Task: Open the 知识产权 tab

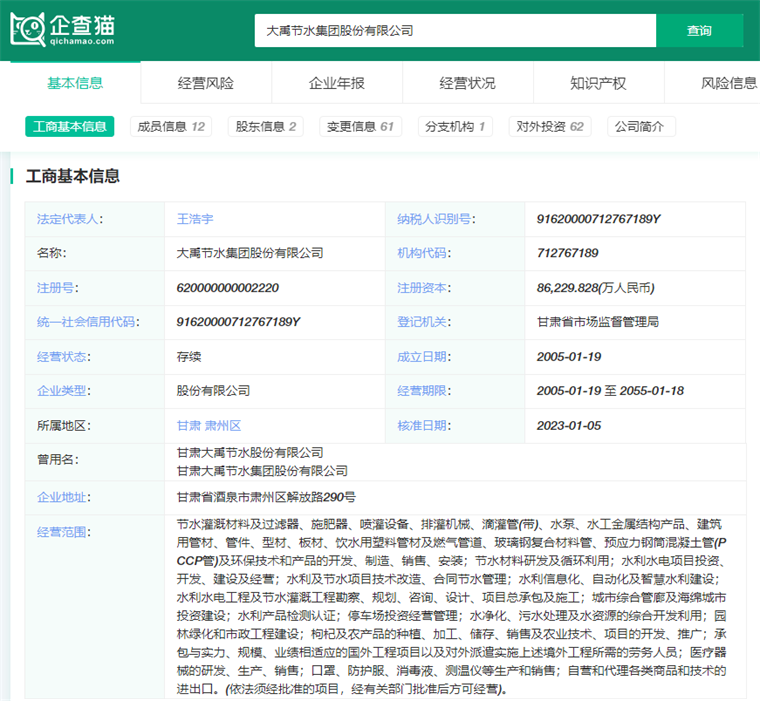Action: pyautogui.click(x=598, y=83)
